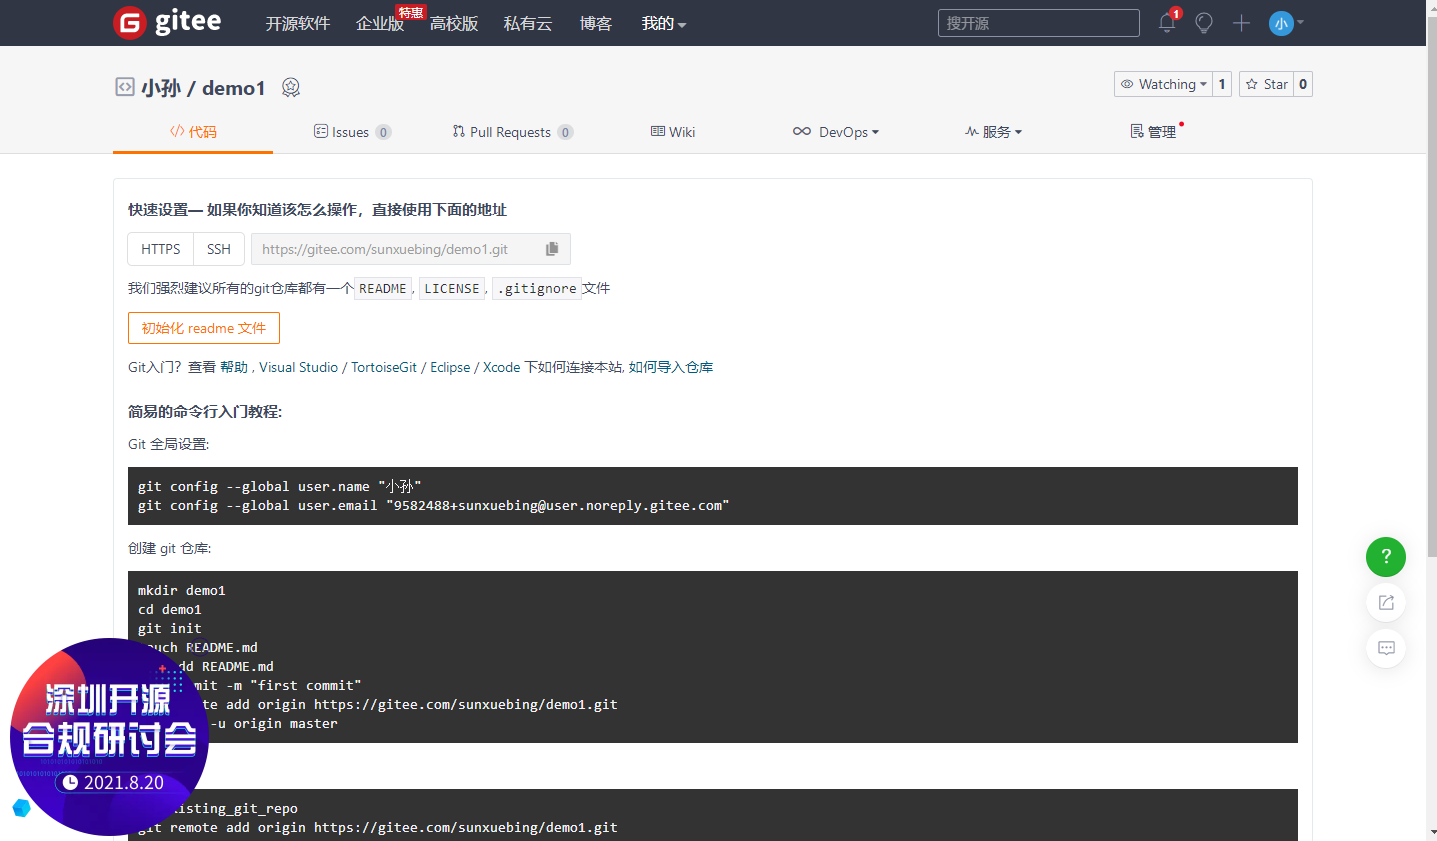The image size is (1437, 841).
Task: Copy repository URL with clipboard icon
Action: (x=552, y=249)
